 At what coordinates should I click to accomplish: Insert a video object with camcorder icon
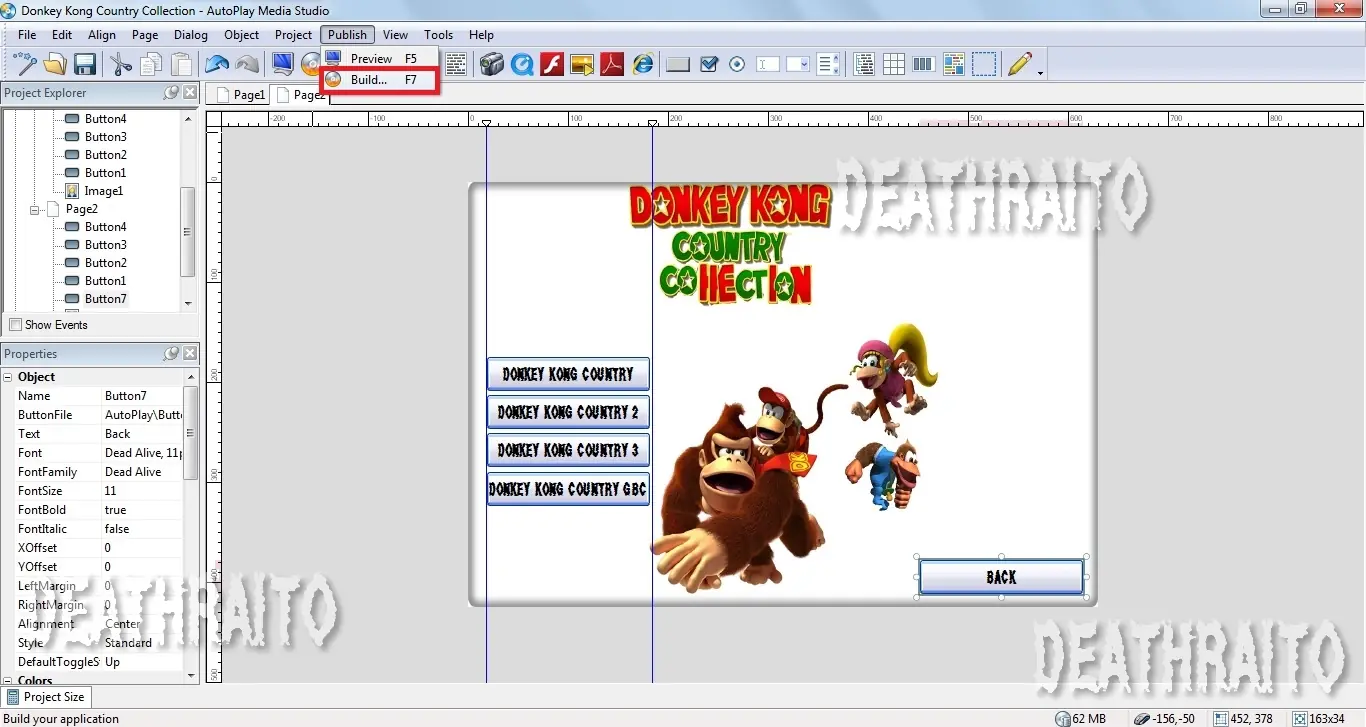pos(491,65)
